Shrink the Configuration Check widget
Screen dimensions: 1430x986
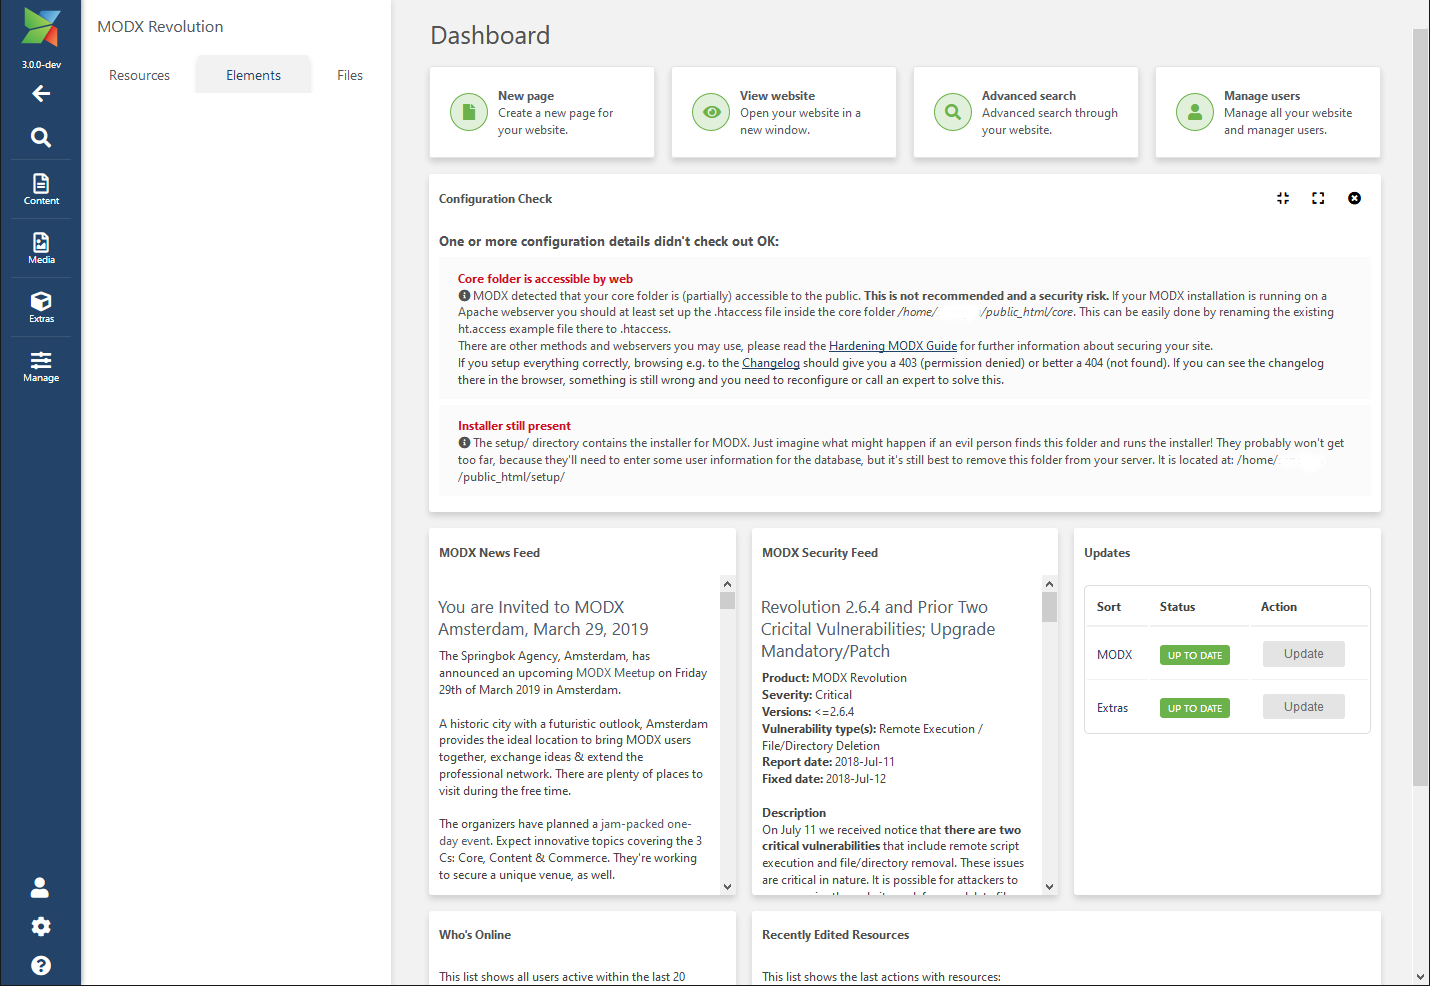coord(1283,198)
